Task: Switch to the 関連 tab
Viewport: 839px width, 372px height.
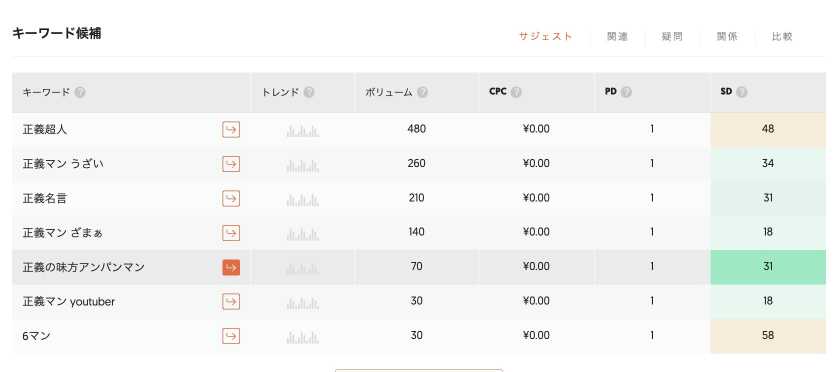Action: tap(617, 36)
